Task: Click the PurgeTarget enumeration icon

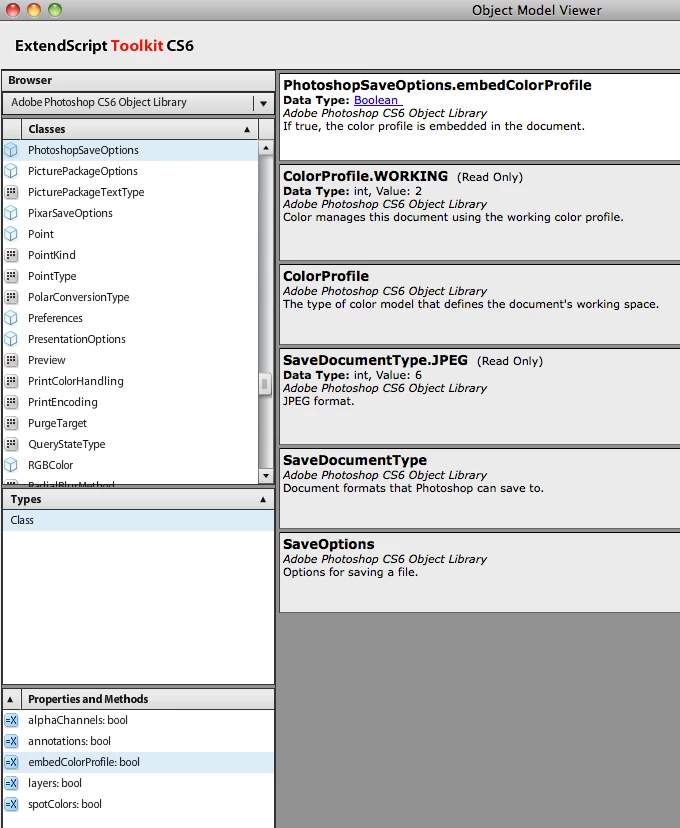Action: (11, 423)
